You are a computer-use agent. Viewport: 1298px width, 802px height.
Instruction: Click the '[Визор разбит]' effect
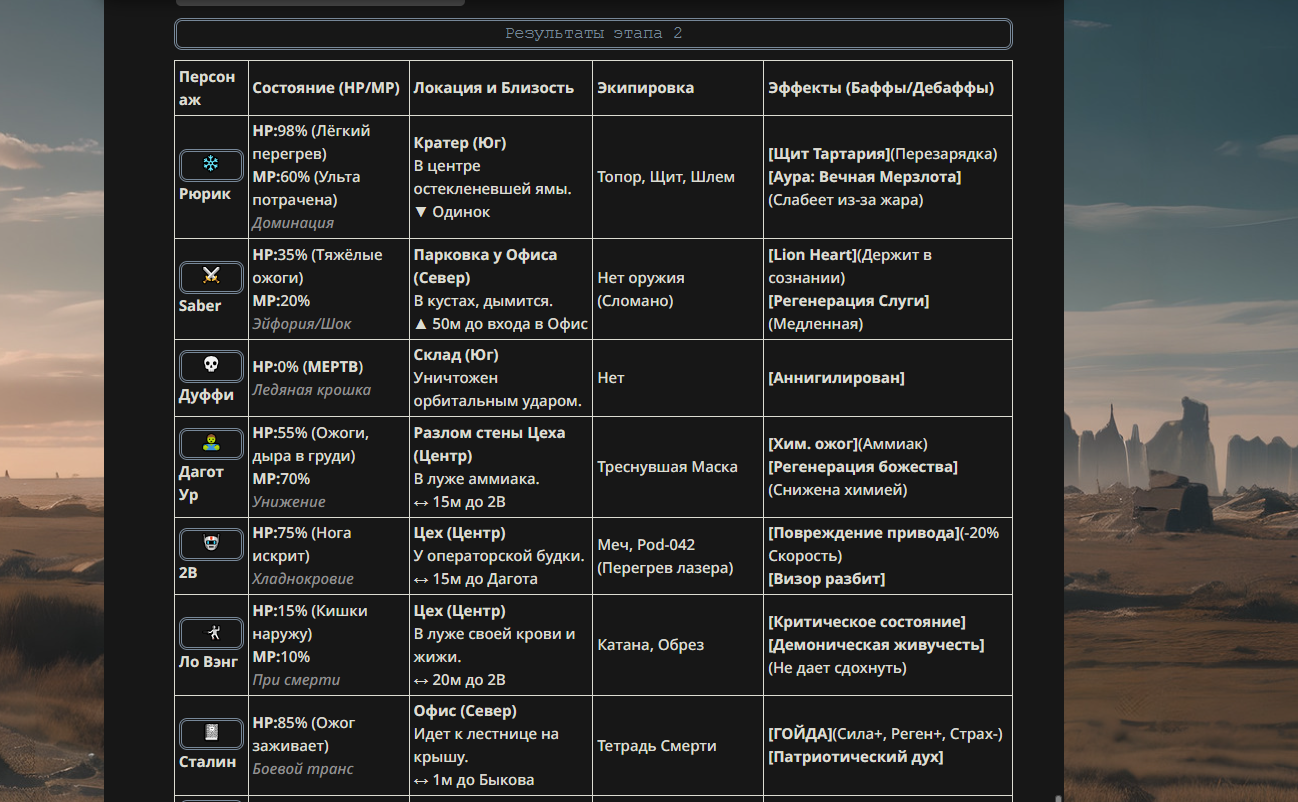tap(827, 579)
